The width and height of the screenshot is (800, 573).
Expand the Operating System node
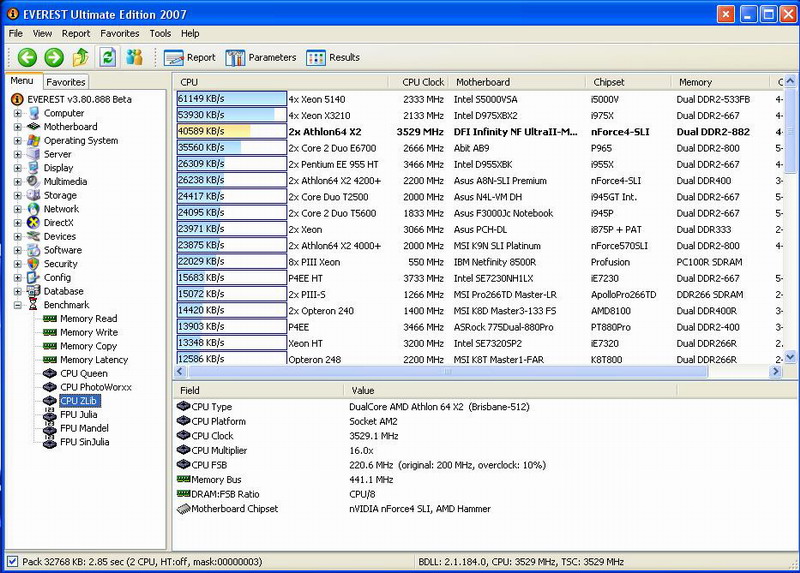tap(18, 140)
